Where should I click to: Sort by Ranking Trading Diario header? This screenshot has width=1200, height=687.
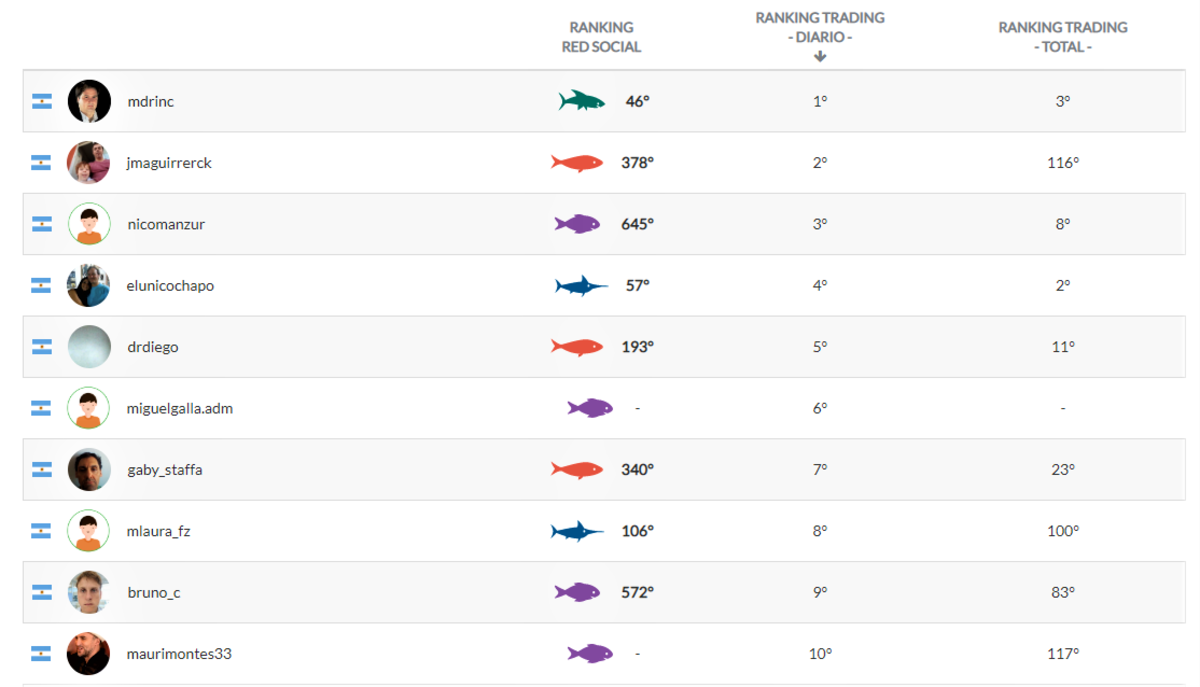[x=820, y=27]
